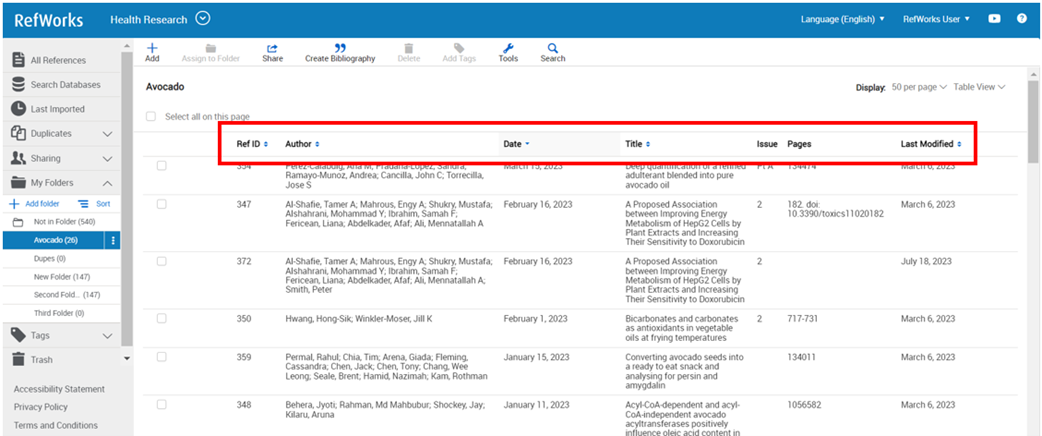Click the main page vertical scrollbar

click(1033, 120)
